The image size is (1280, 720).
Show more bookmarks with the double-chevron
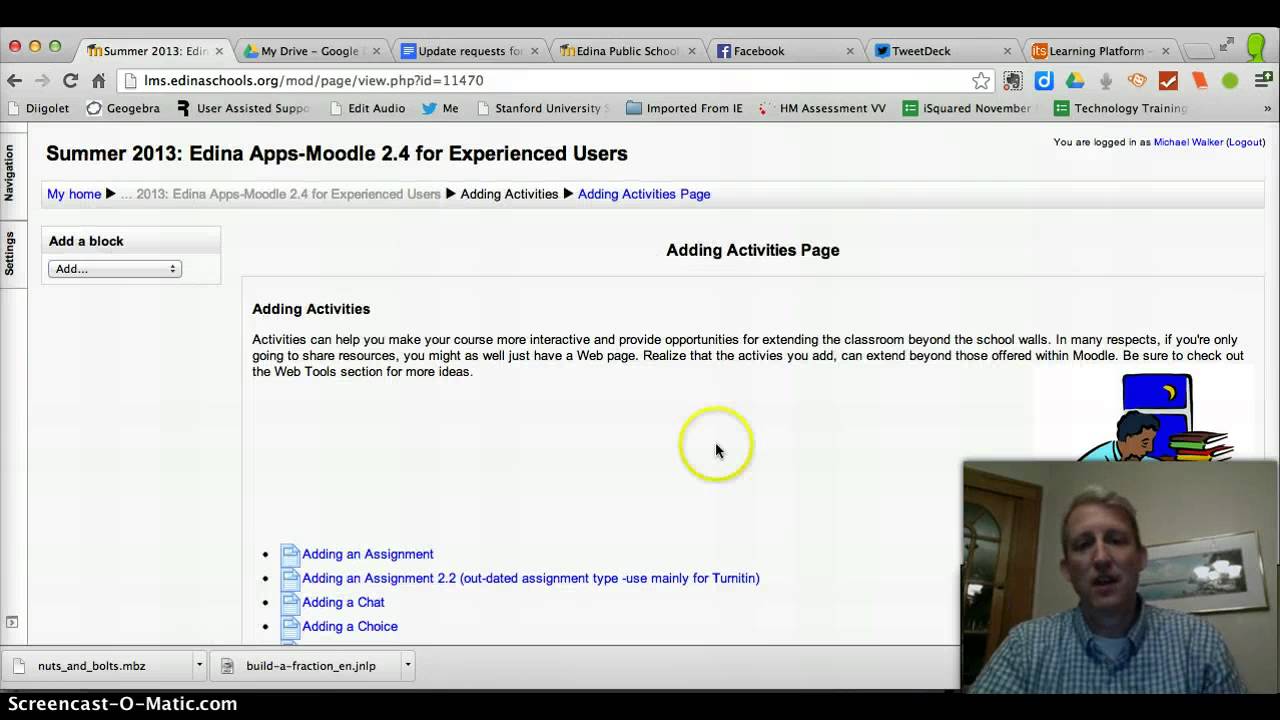point(1267,108)
